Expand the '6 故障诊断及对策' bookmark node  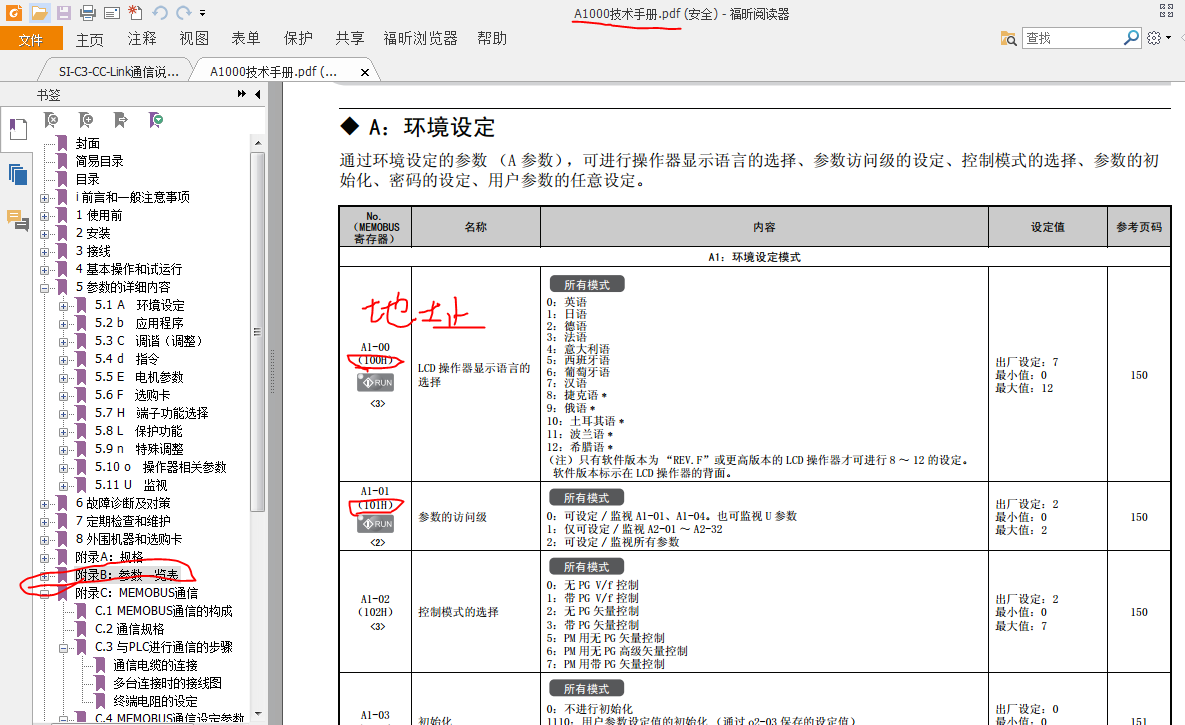tap(45, 503)
